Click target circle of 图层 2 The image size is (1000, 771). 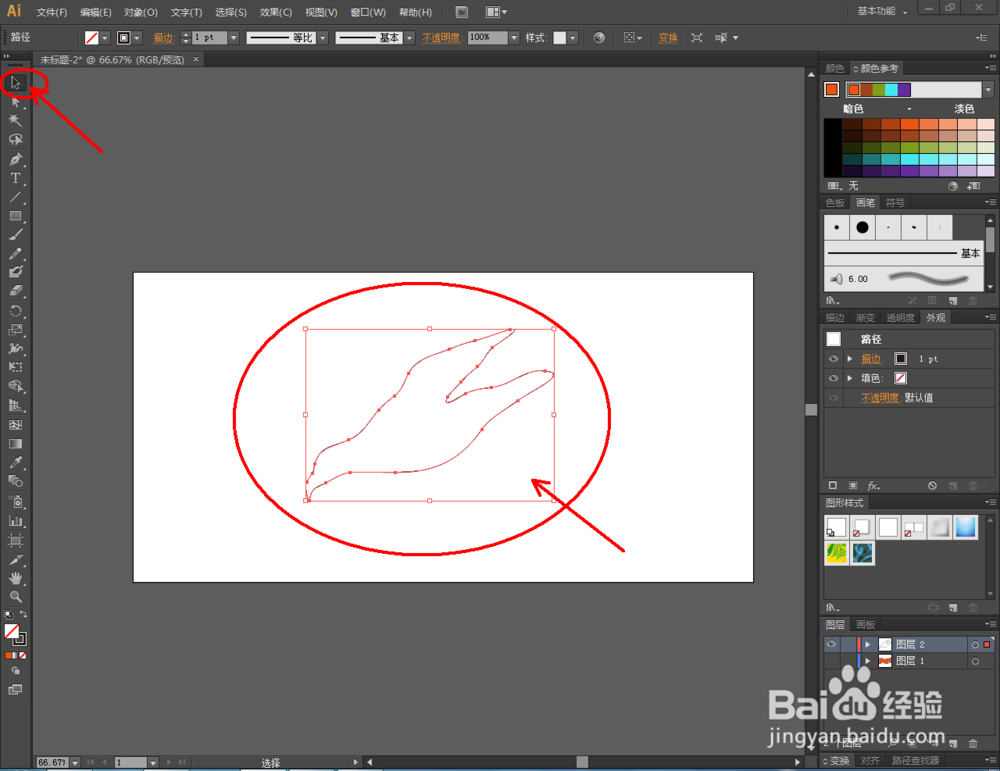[x=974, y=645]
